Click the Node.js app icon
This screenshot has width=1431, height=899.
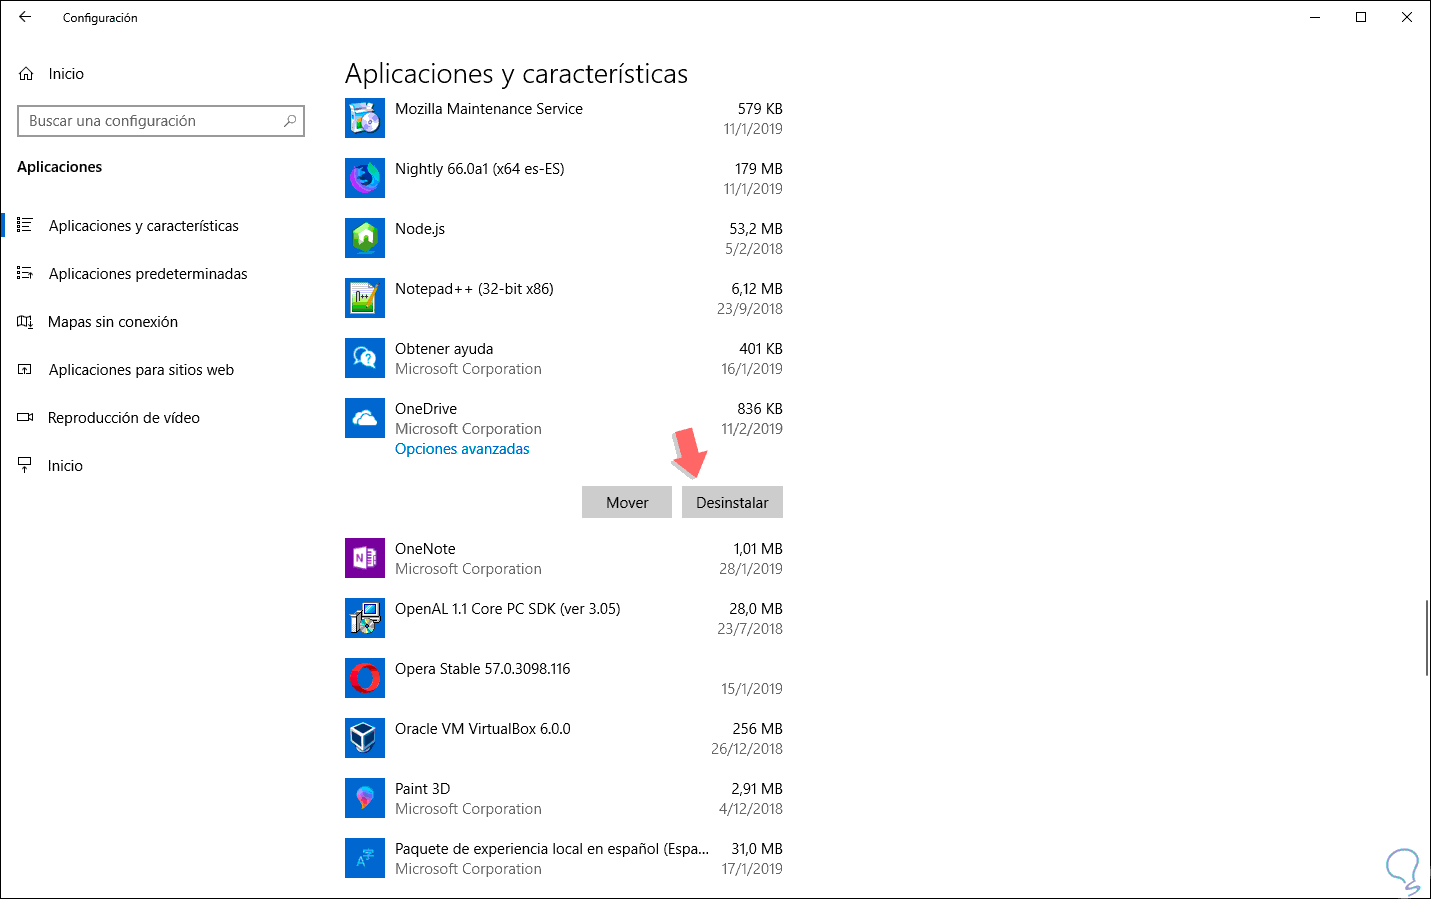point(365,238)
